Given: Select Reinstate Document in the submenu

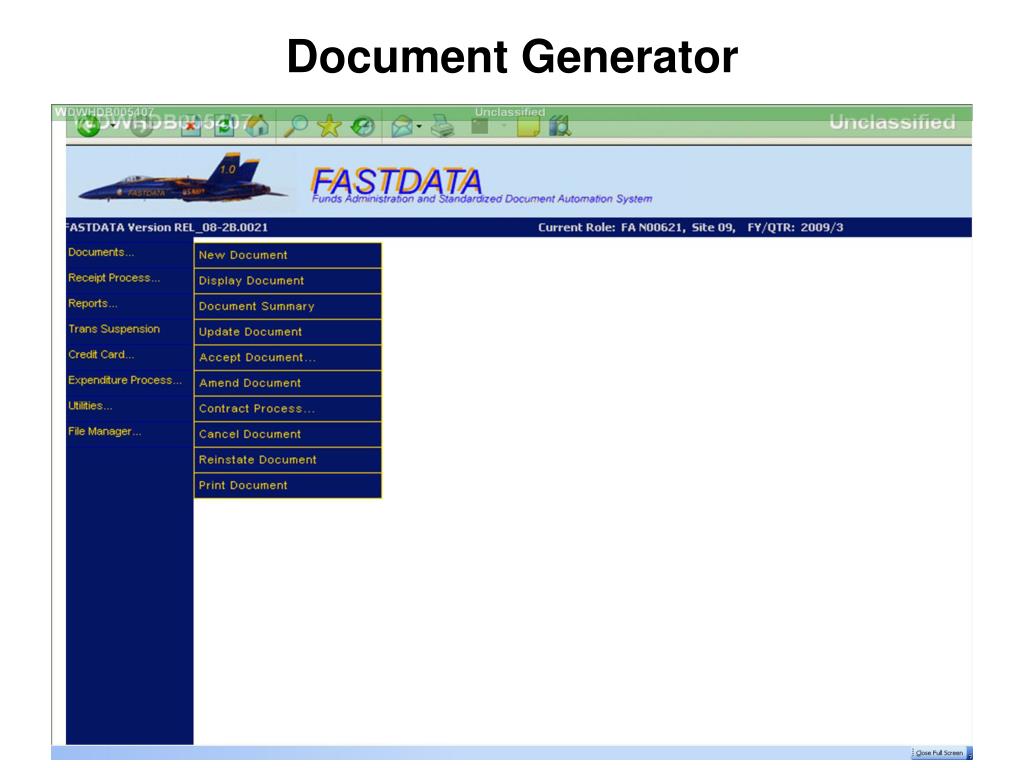Looking at the screenshot, I should point(288,460).
